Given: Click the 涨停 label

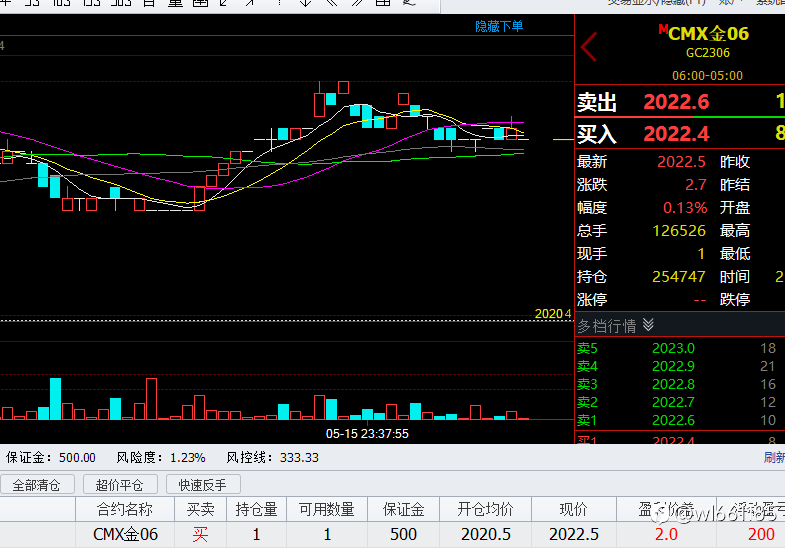Looking at the screenshot, I should [592, 300].
